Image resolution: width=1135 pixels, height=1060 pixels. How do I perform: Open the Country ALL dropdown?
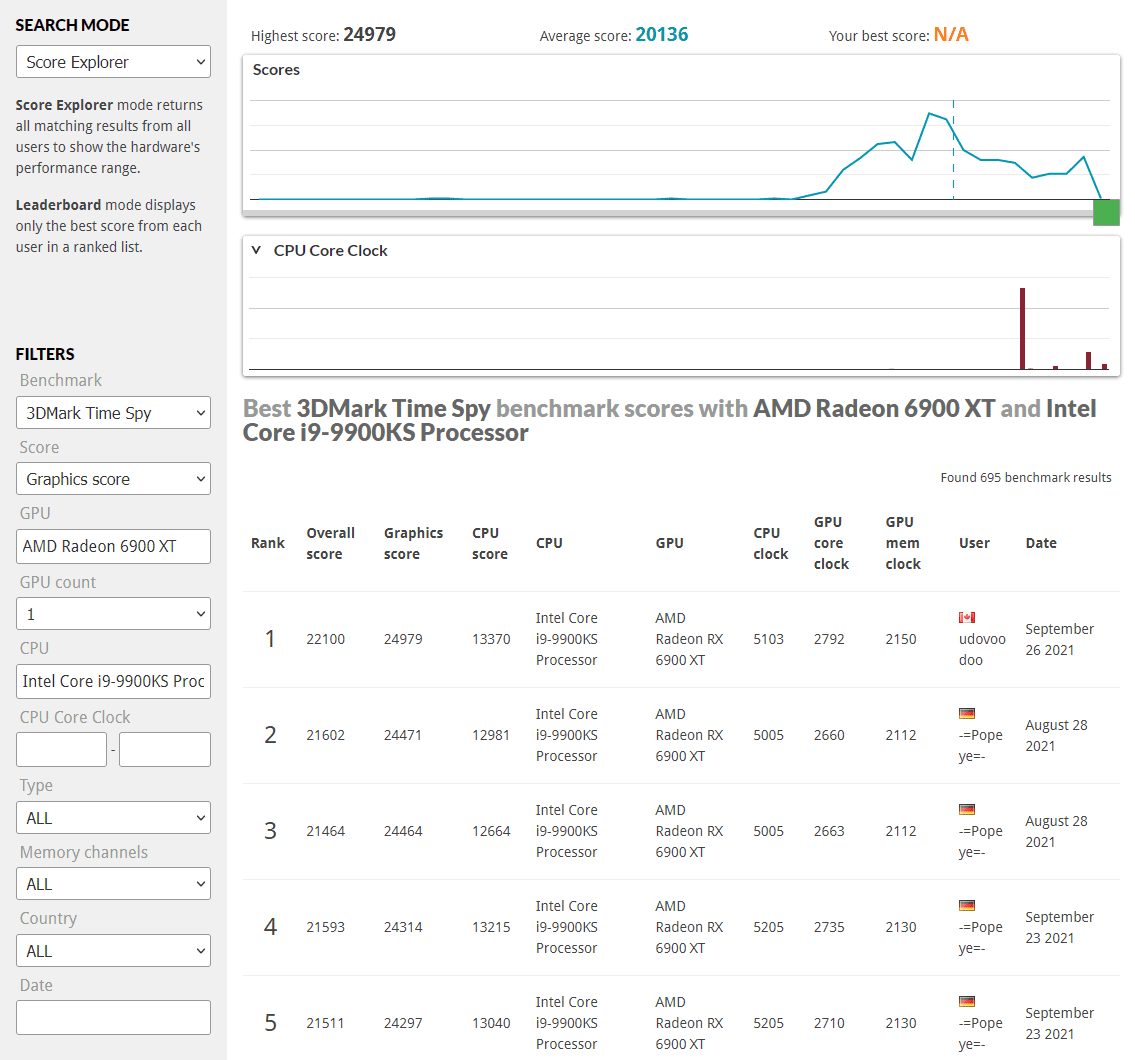pyautogui.click(x=113, y=951)
